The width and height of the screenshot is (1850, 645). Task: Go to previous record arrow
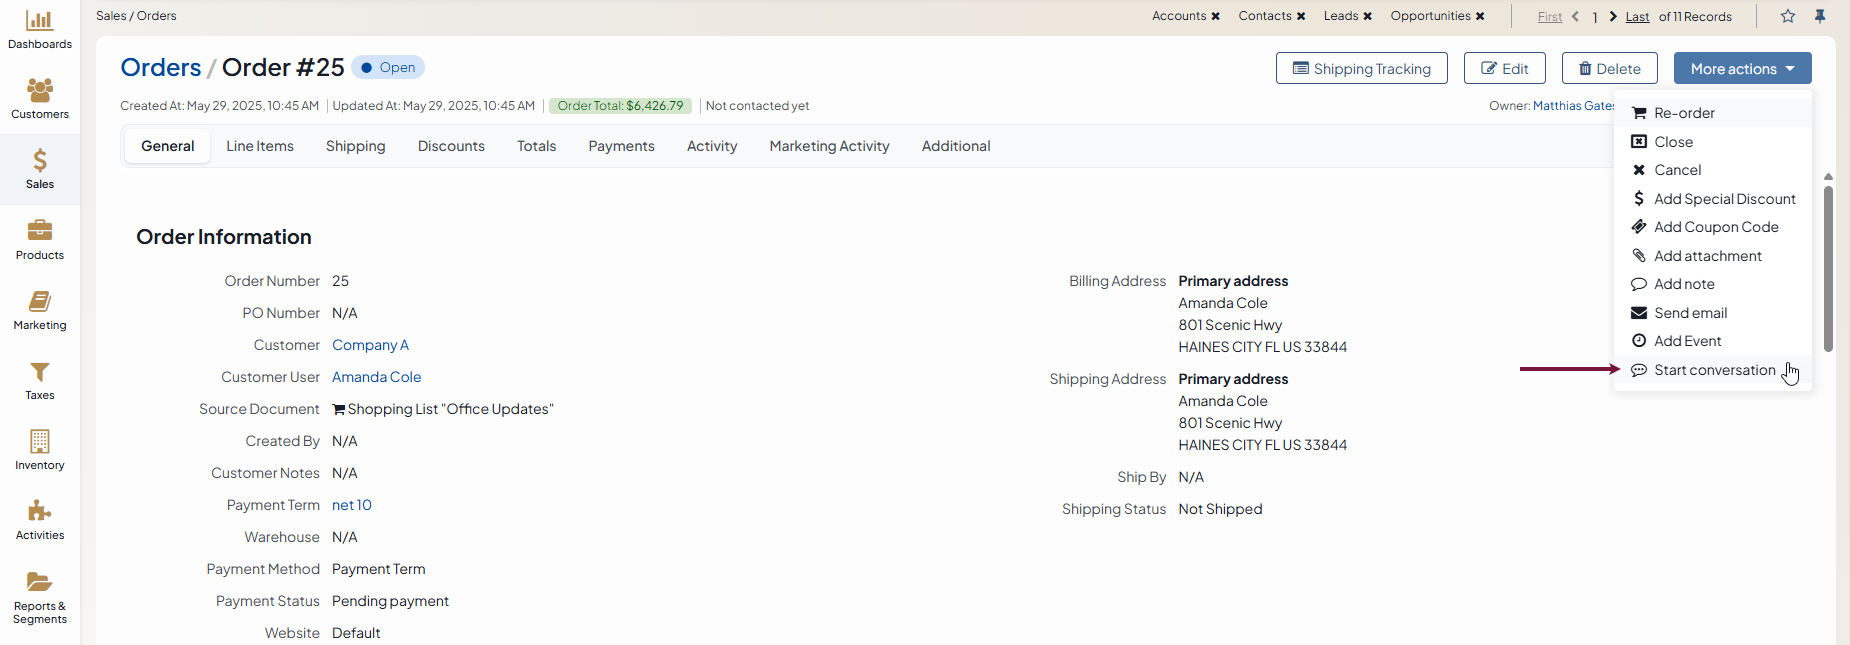pyautogui.click(x=1576, y=16)
